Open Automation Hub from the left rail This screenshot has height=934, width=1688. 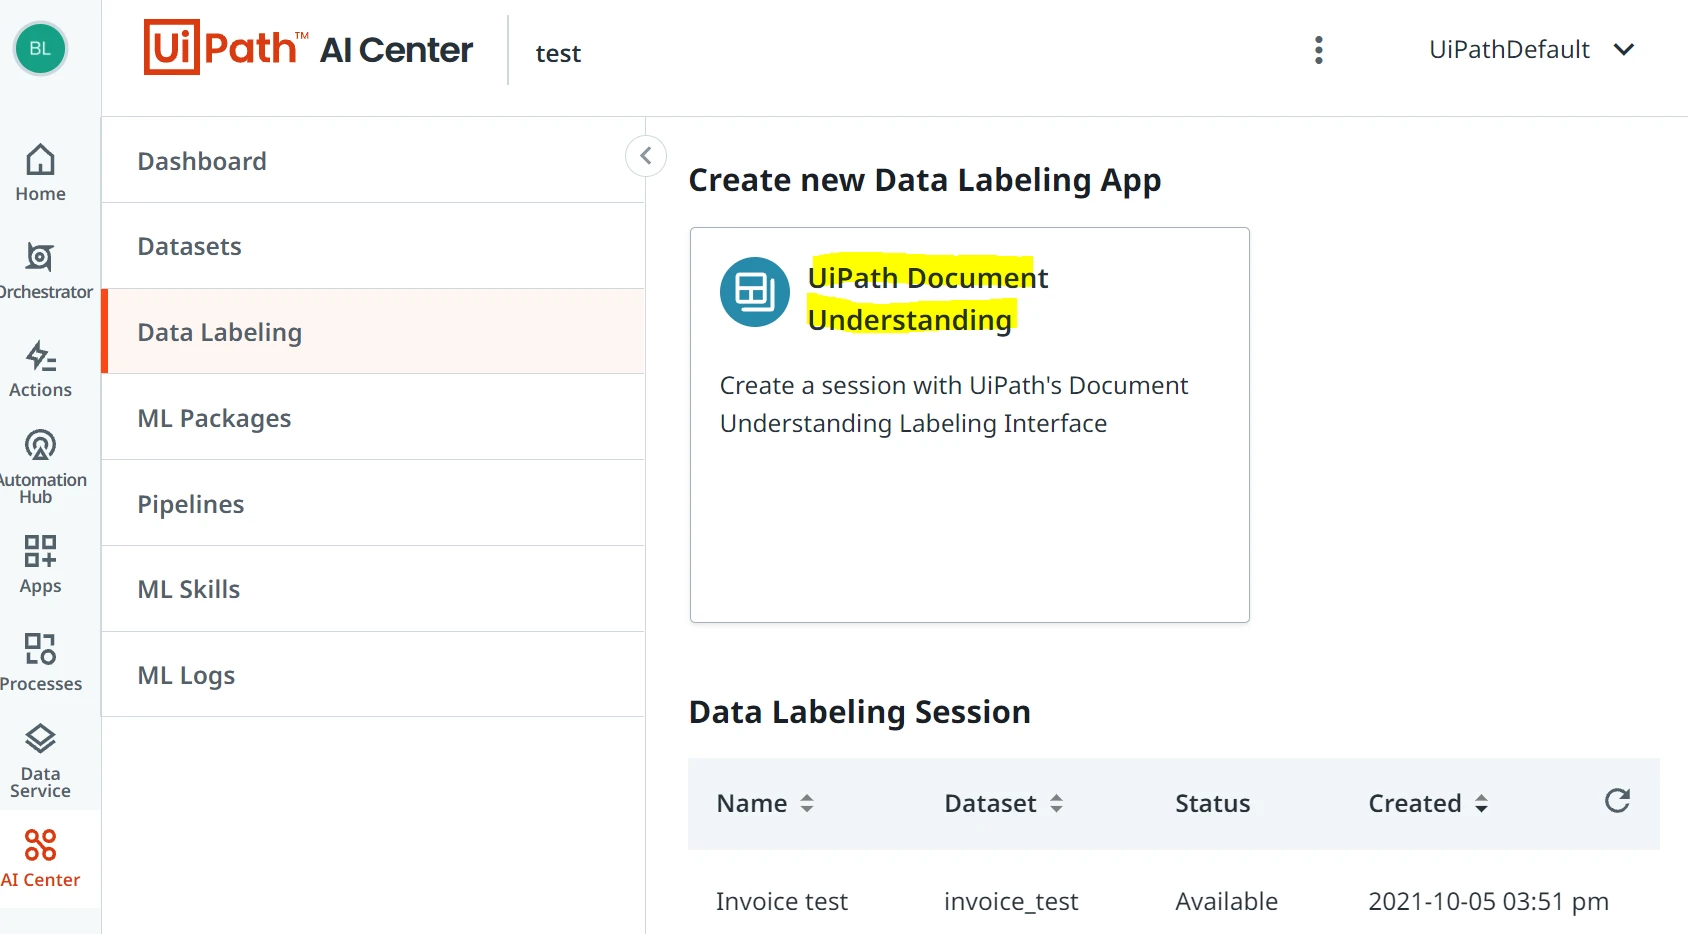[40, 466]
